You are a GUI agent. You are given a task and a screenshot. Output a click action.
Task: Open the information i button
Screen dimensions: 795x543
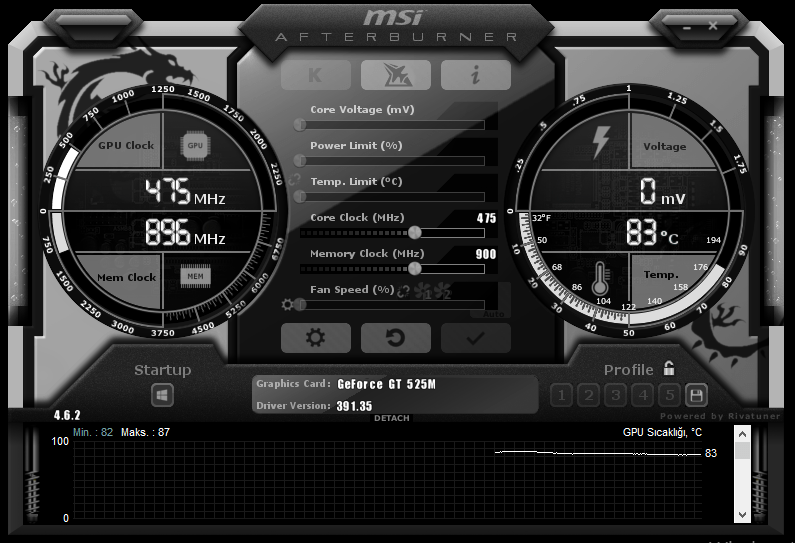pyautogui.click(x=476, y=75)
